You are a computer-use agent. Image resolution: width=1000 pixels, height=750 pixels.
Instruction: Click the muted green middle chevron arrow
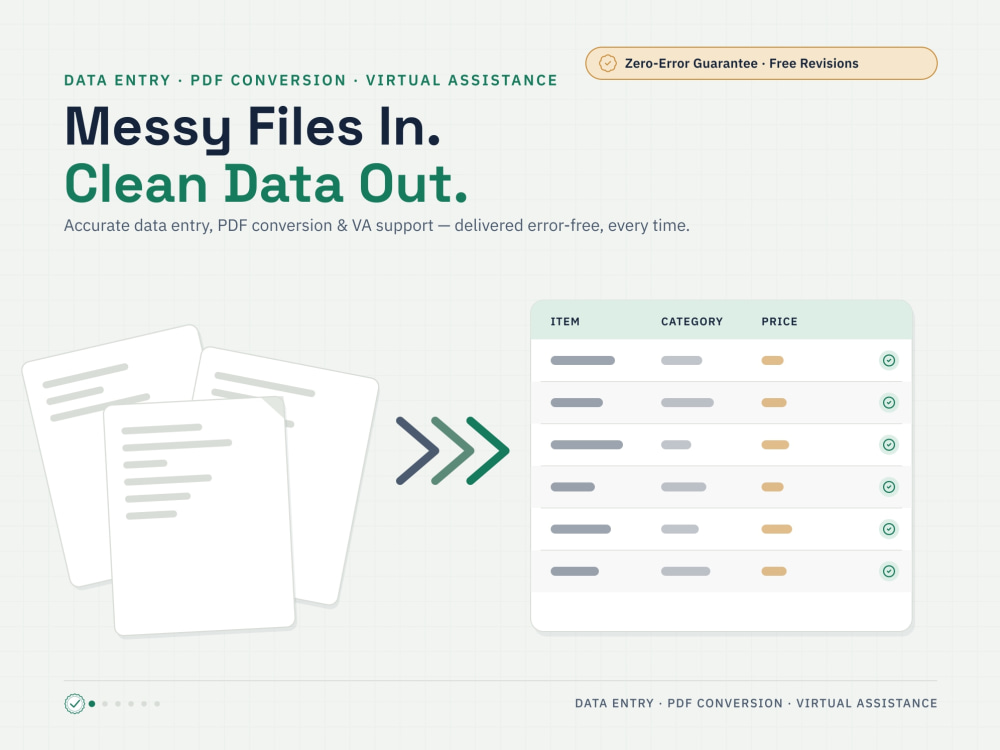click(452, 450)
